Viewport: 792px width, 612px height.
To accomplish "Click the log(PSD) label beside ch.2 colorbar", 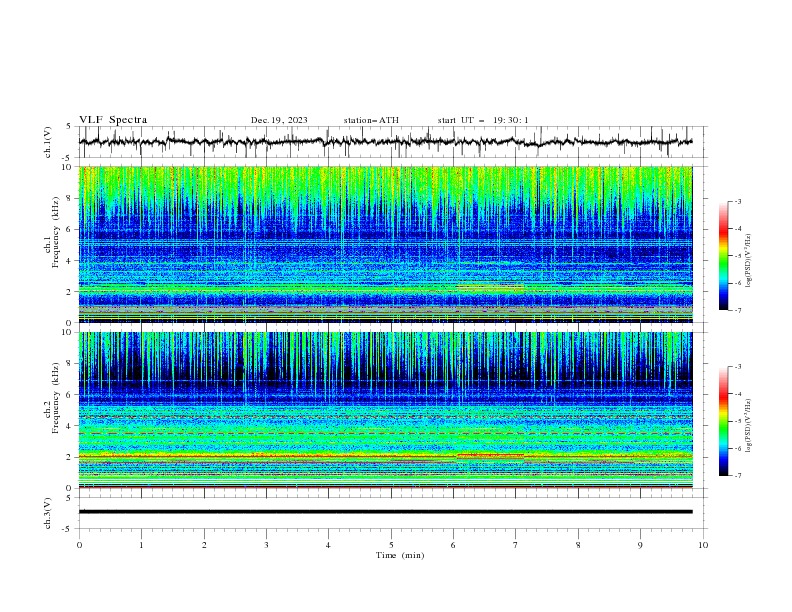I will pos(748,426).
